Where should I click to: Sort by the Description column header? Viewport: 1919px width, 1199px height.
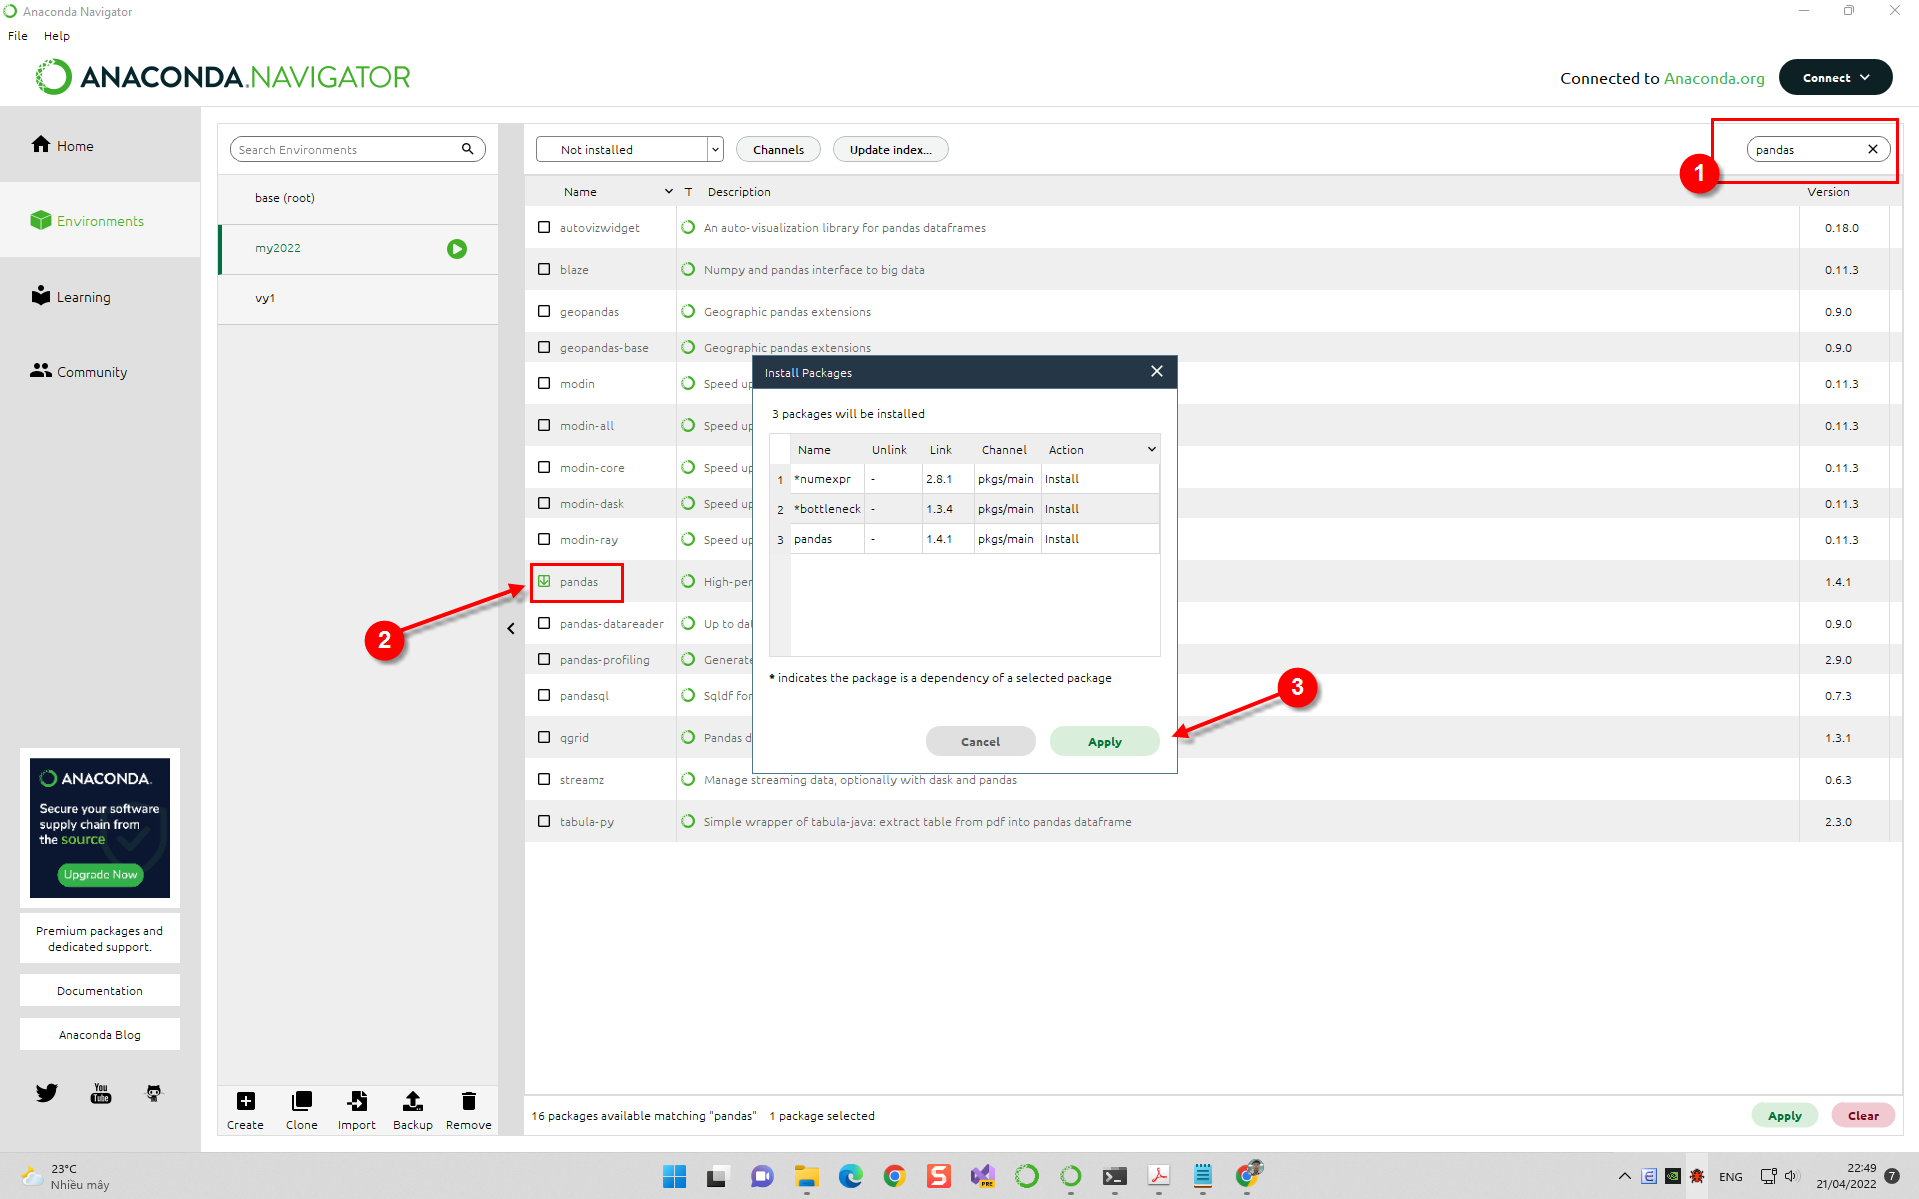coord(739,191)
